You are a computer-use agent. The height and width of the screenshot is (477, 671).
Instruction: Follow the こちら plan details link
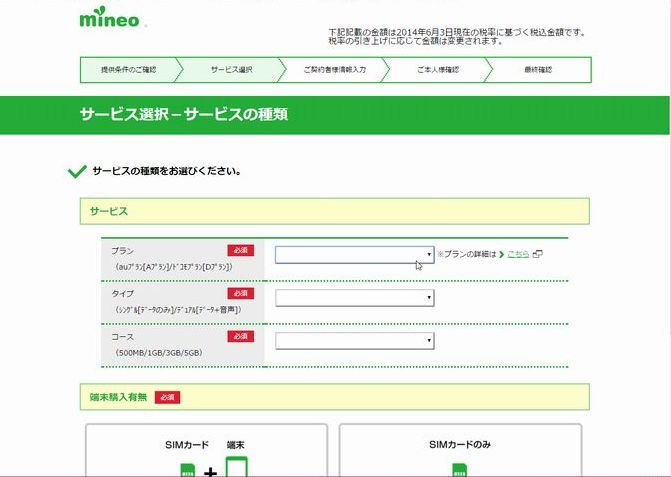click(x=518, y=254)
